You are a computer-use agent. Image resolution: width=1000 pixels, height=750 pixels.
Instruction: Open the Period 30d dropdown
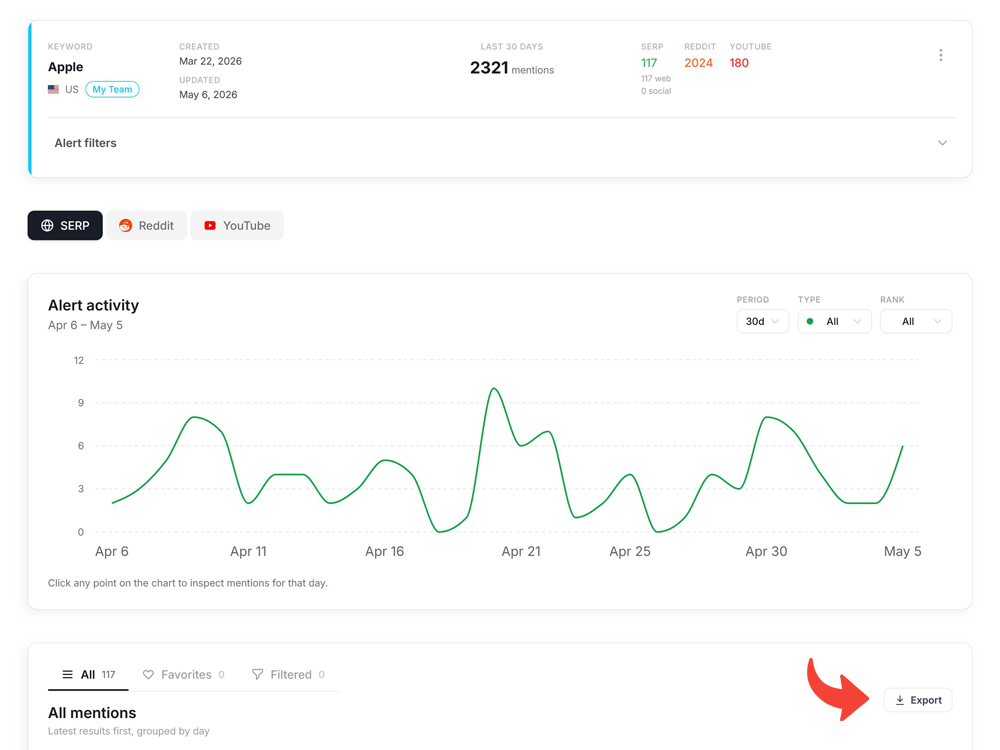[x=763, y=321]
